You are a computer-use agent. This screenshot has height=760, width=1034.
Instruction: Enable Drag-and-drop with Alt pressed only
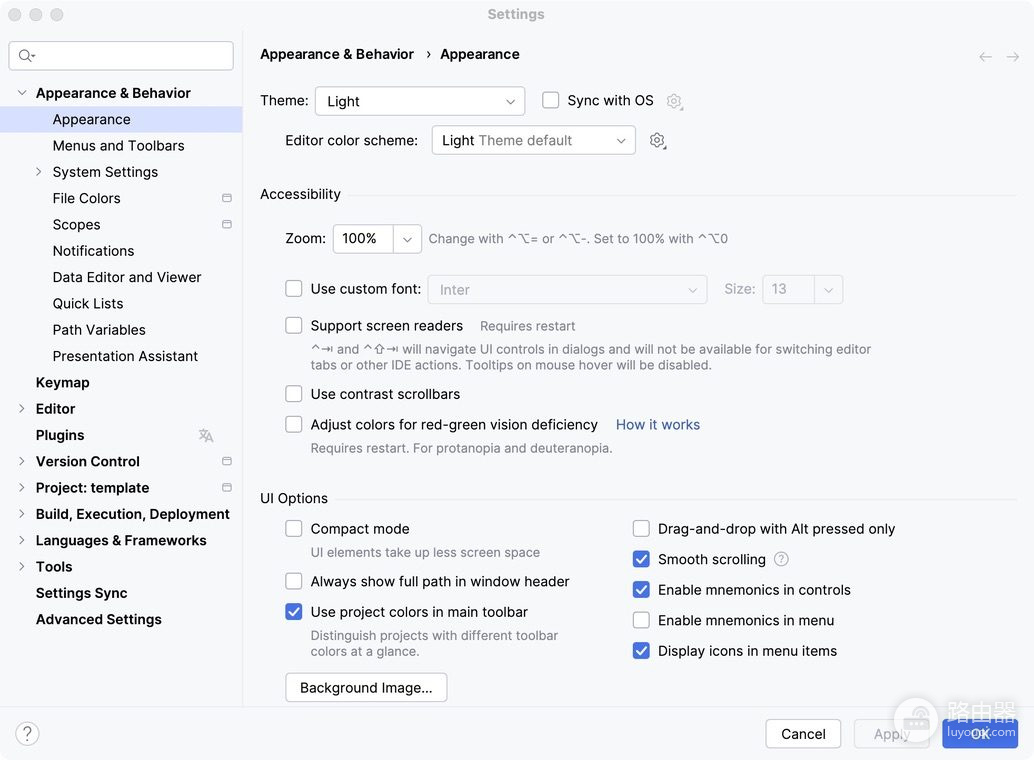pos(641,528)
